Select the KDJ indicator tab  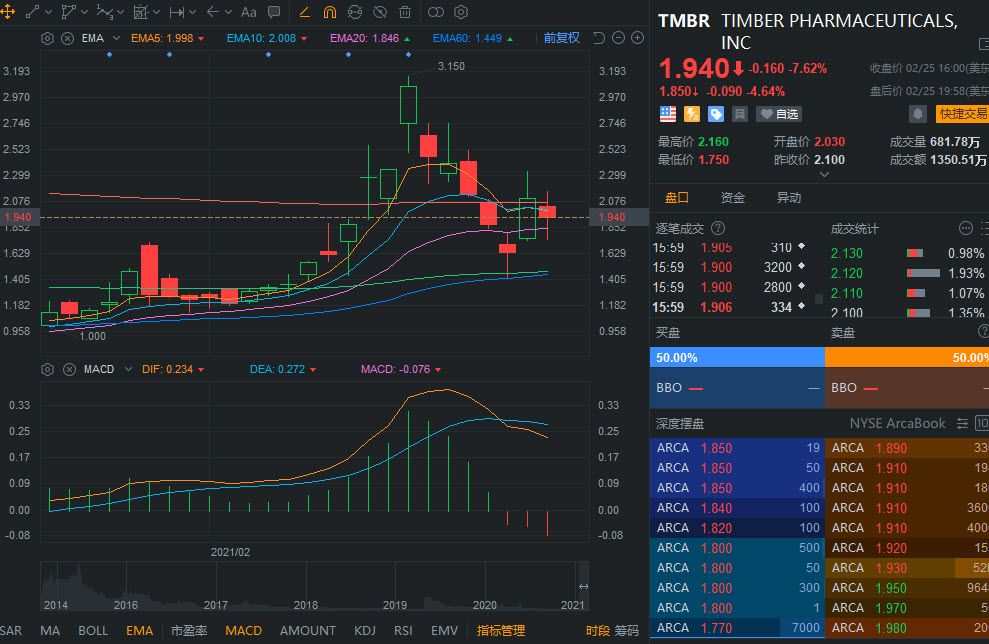(x=365, y=631)
